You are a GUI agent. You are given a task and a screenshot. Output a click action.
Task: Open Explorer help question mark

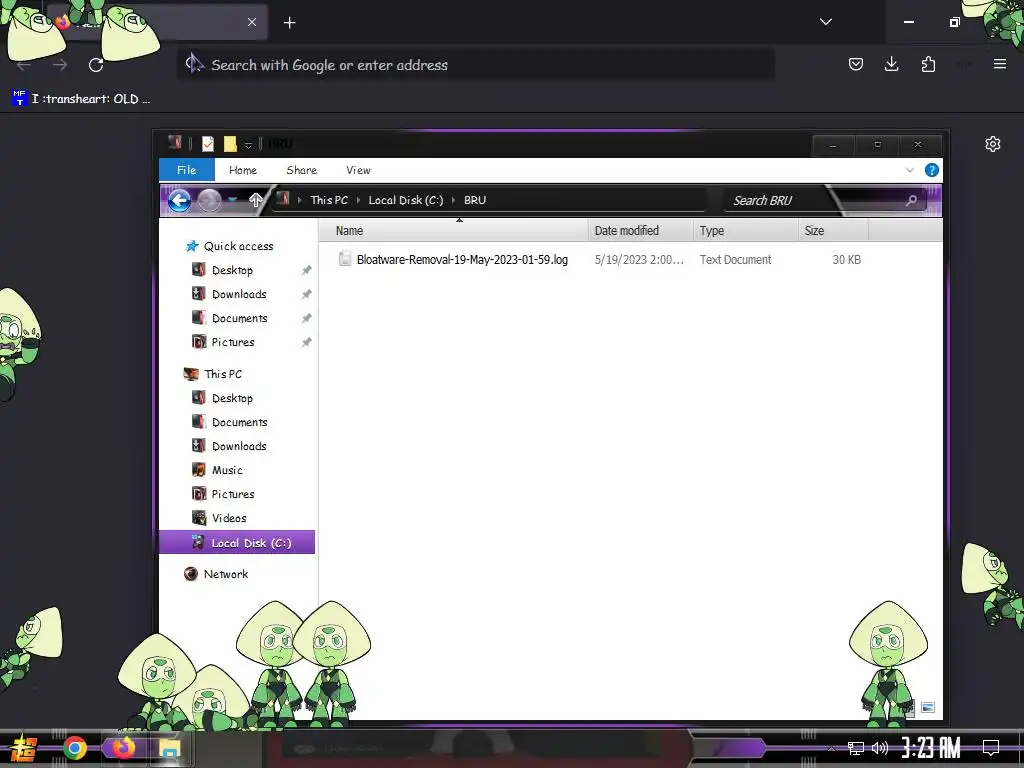[x=932, y=170]
